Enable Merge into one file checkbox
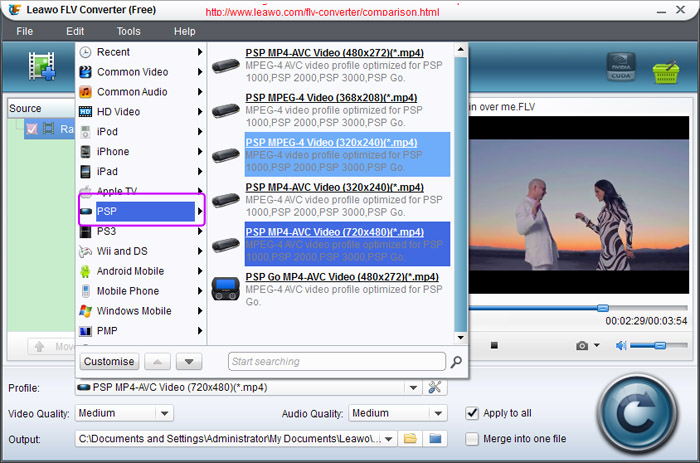700x463 pixels. 472,439
